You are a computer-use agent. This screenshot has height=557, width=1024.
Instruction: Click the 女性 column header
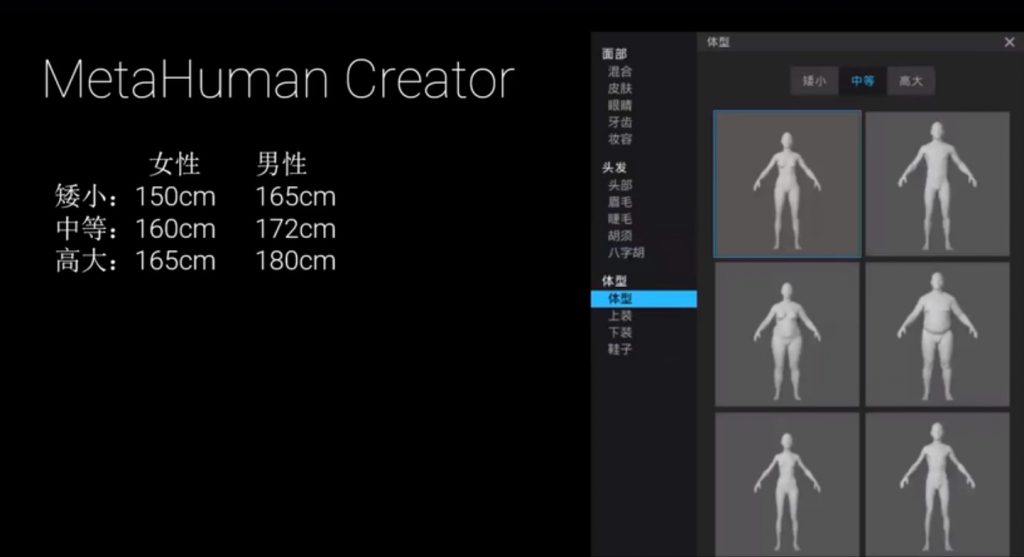point(174,163)
